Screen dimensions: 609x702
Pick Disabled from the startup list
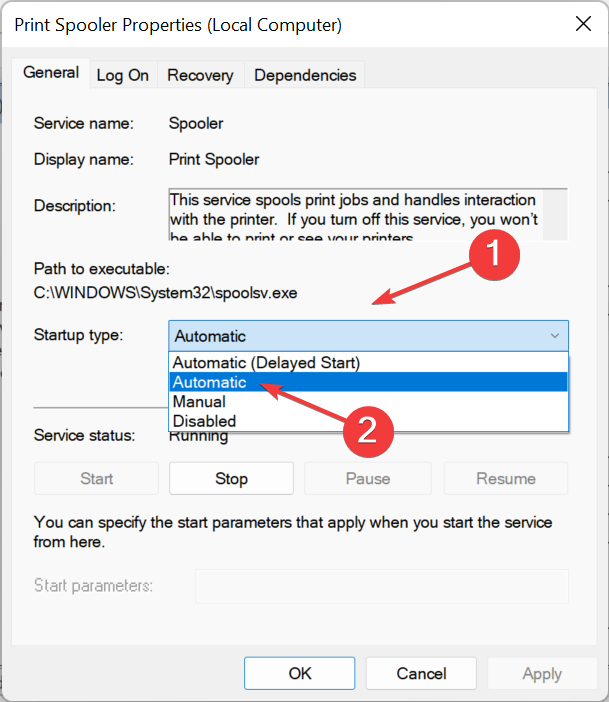[204, 421]
